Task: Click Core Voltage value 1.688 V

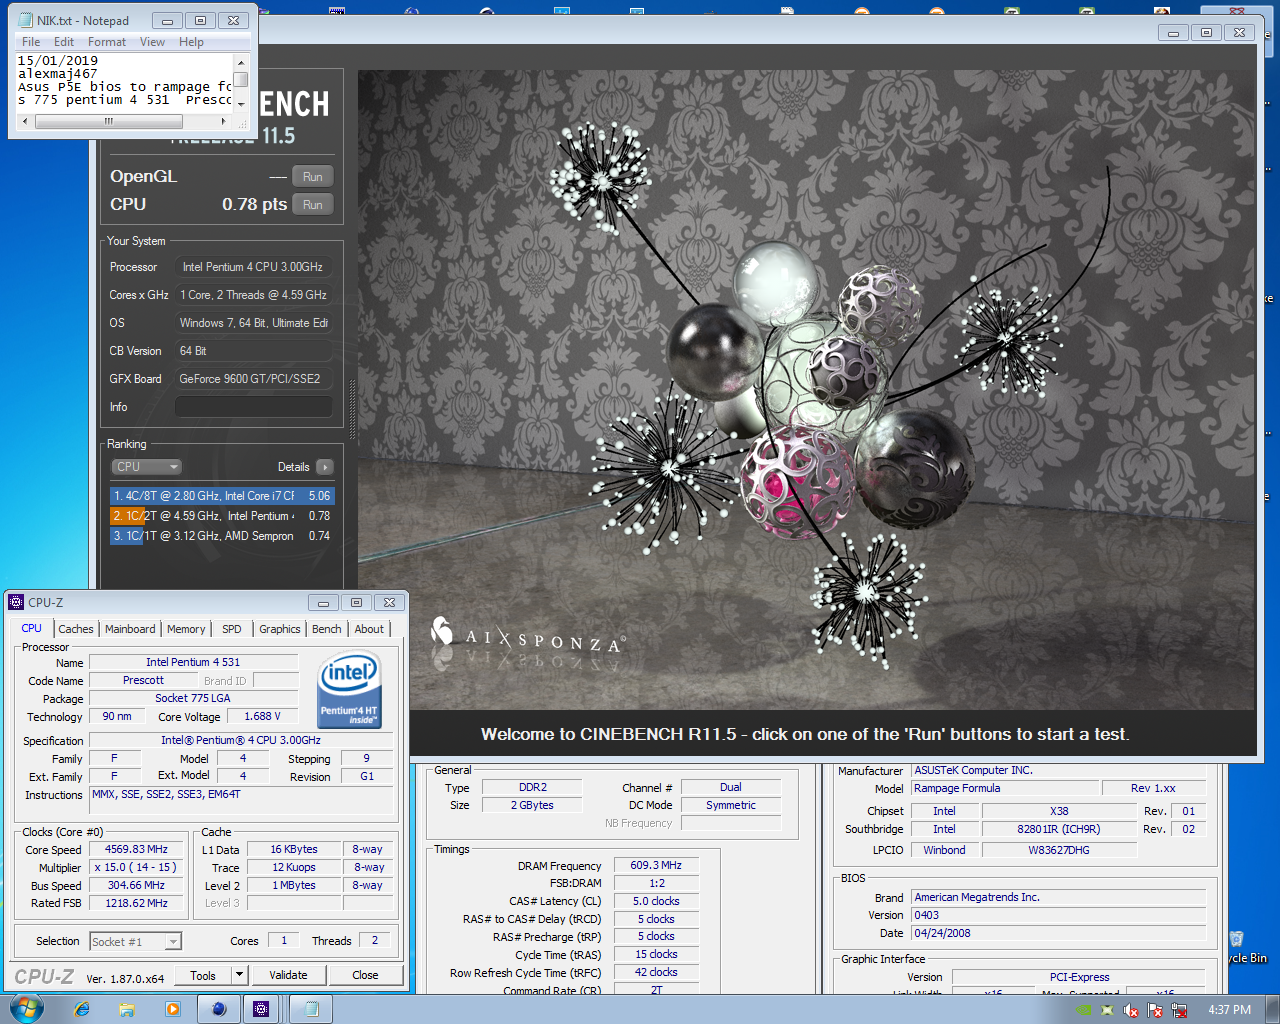Action: 263,716
